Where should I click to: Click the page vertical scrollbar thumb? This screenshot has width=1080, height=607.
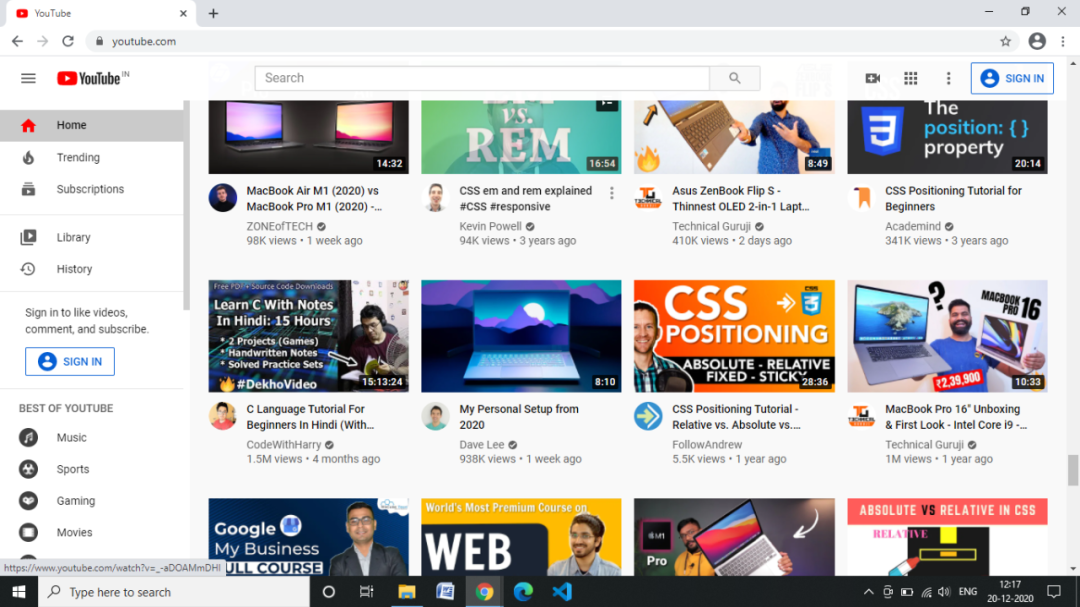pyautogui.click(x=1073, y=470)
